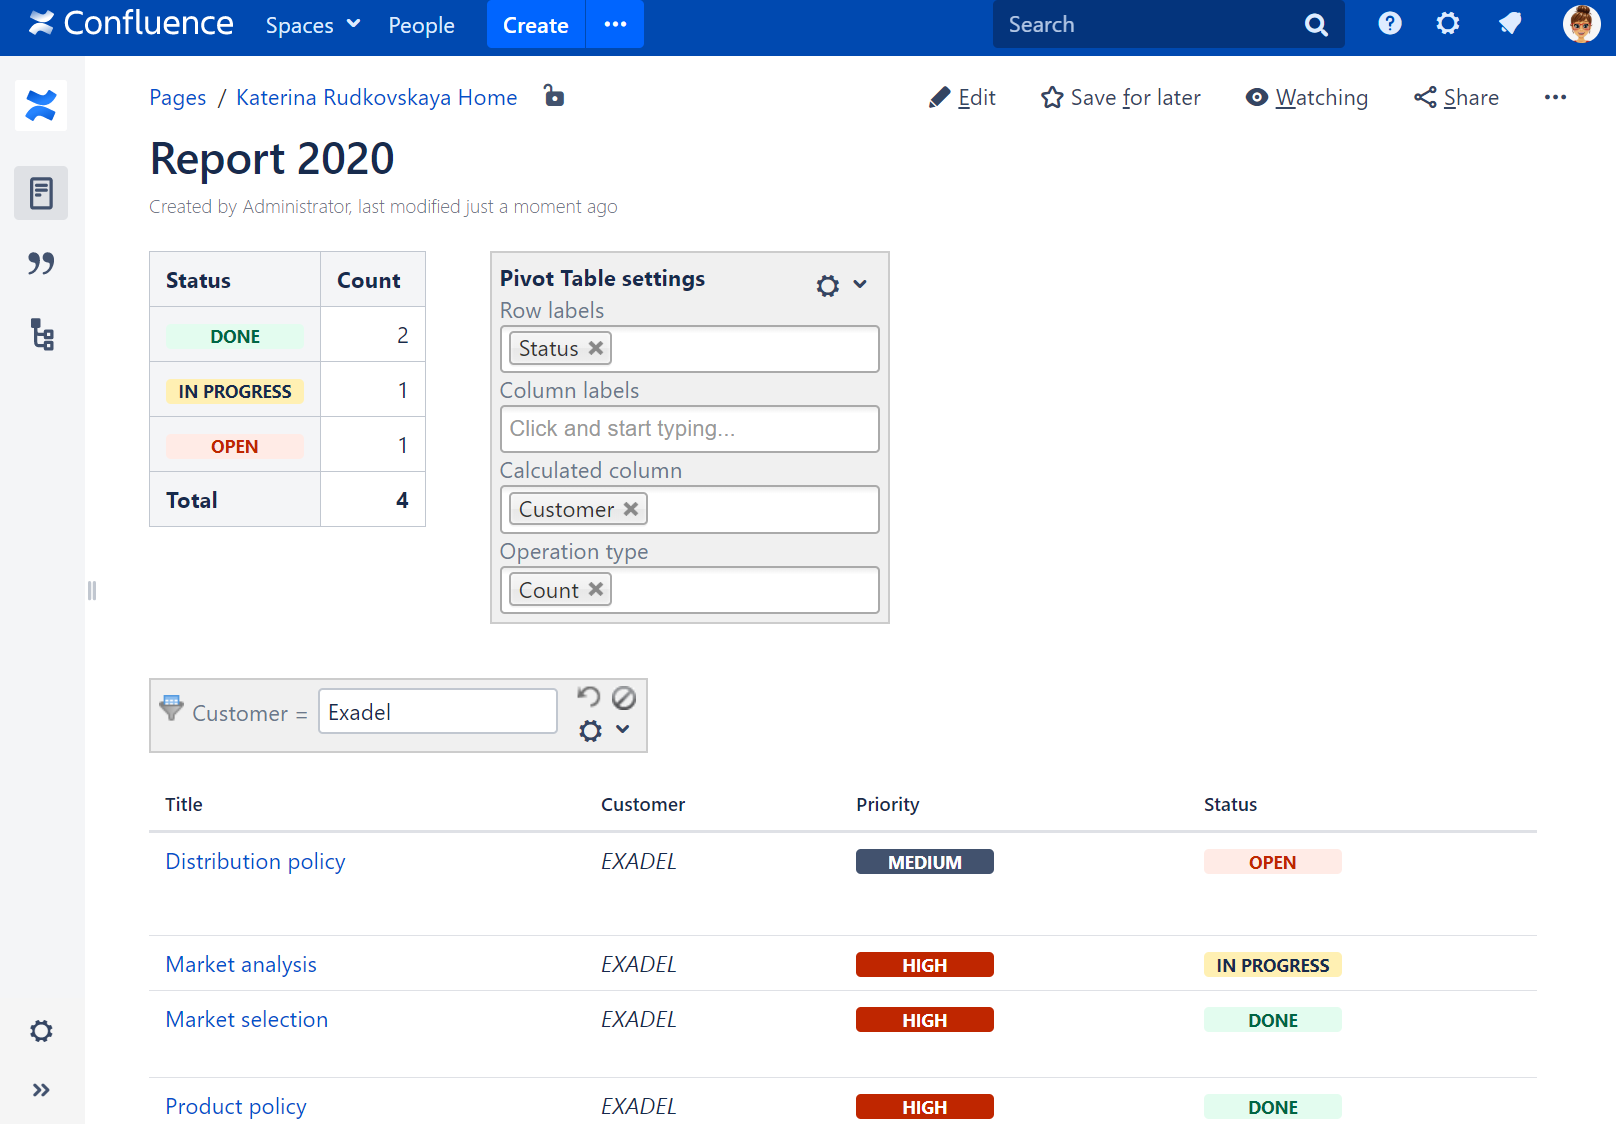Expand the Pivot Table settings gear dropdown
Viewport: 1616px width, 1124px height.
pyautogui.click(x=841, y=285)
